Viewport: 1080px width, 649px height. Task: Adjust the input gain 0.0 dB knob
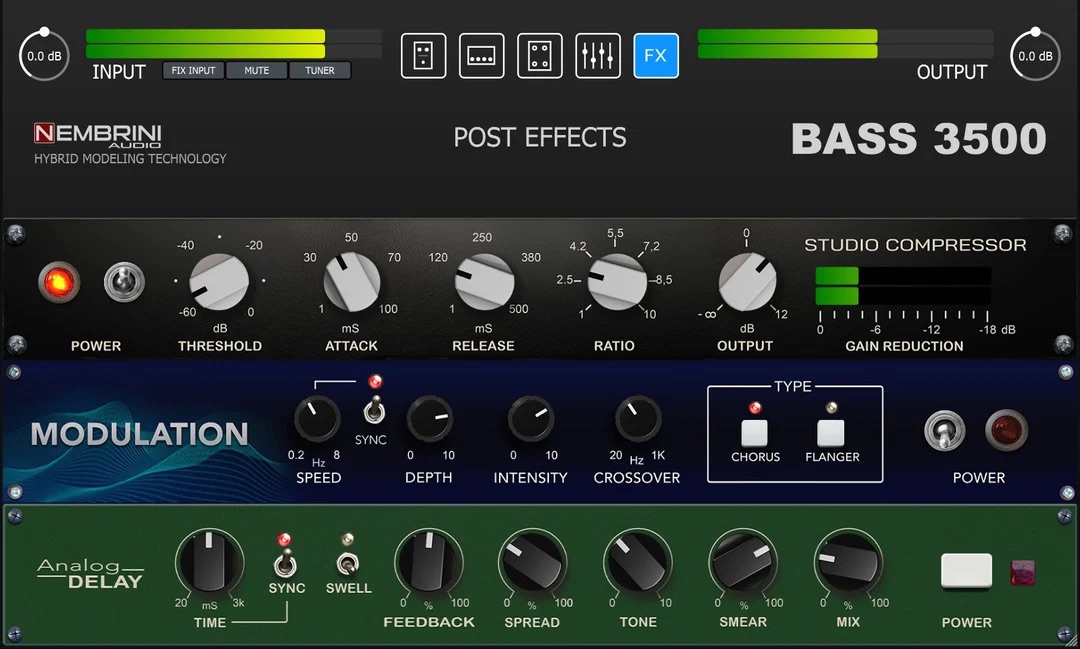[44, 56]
